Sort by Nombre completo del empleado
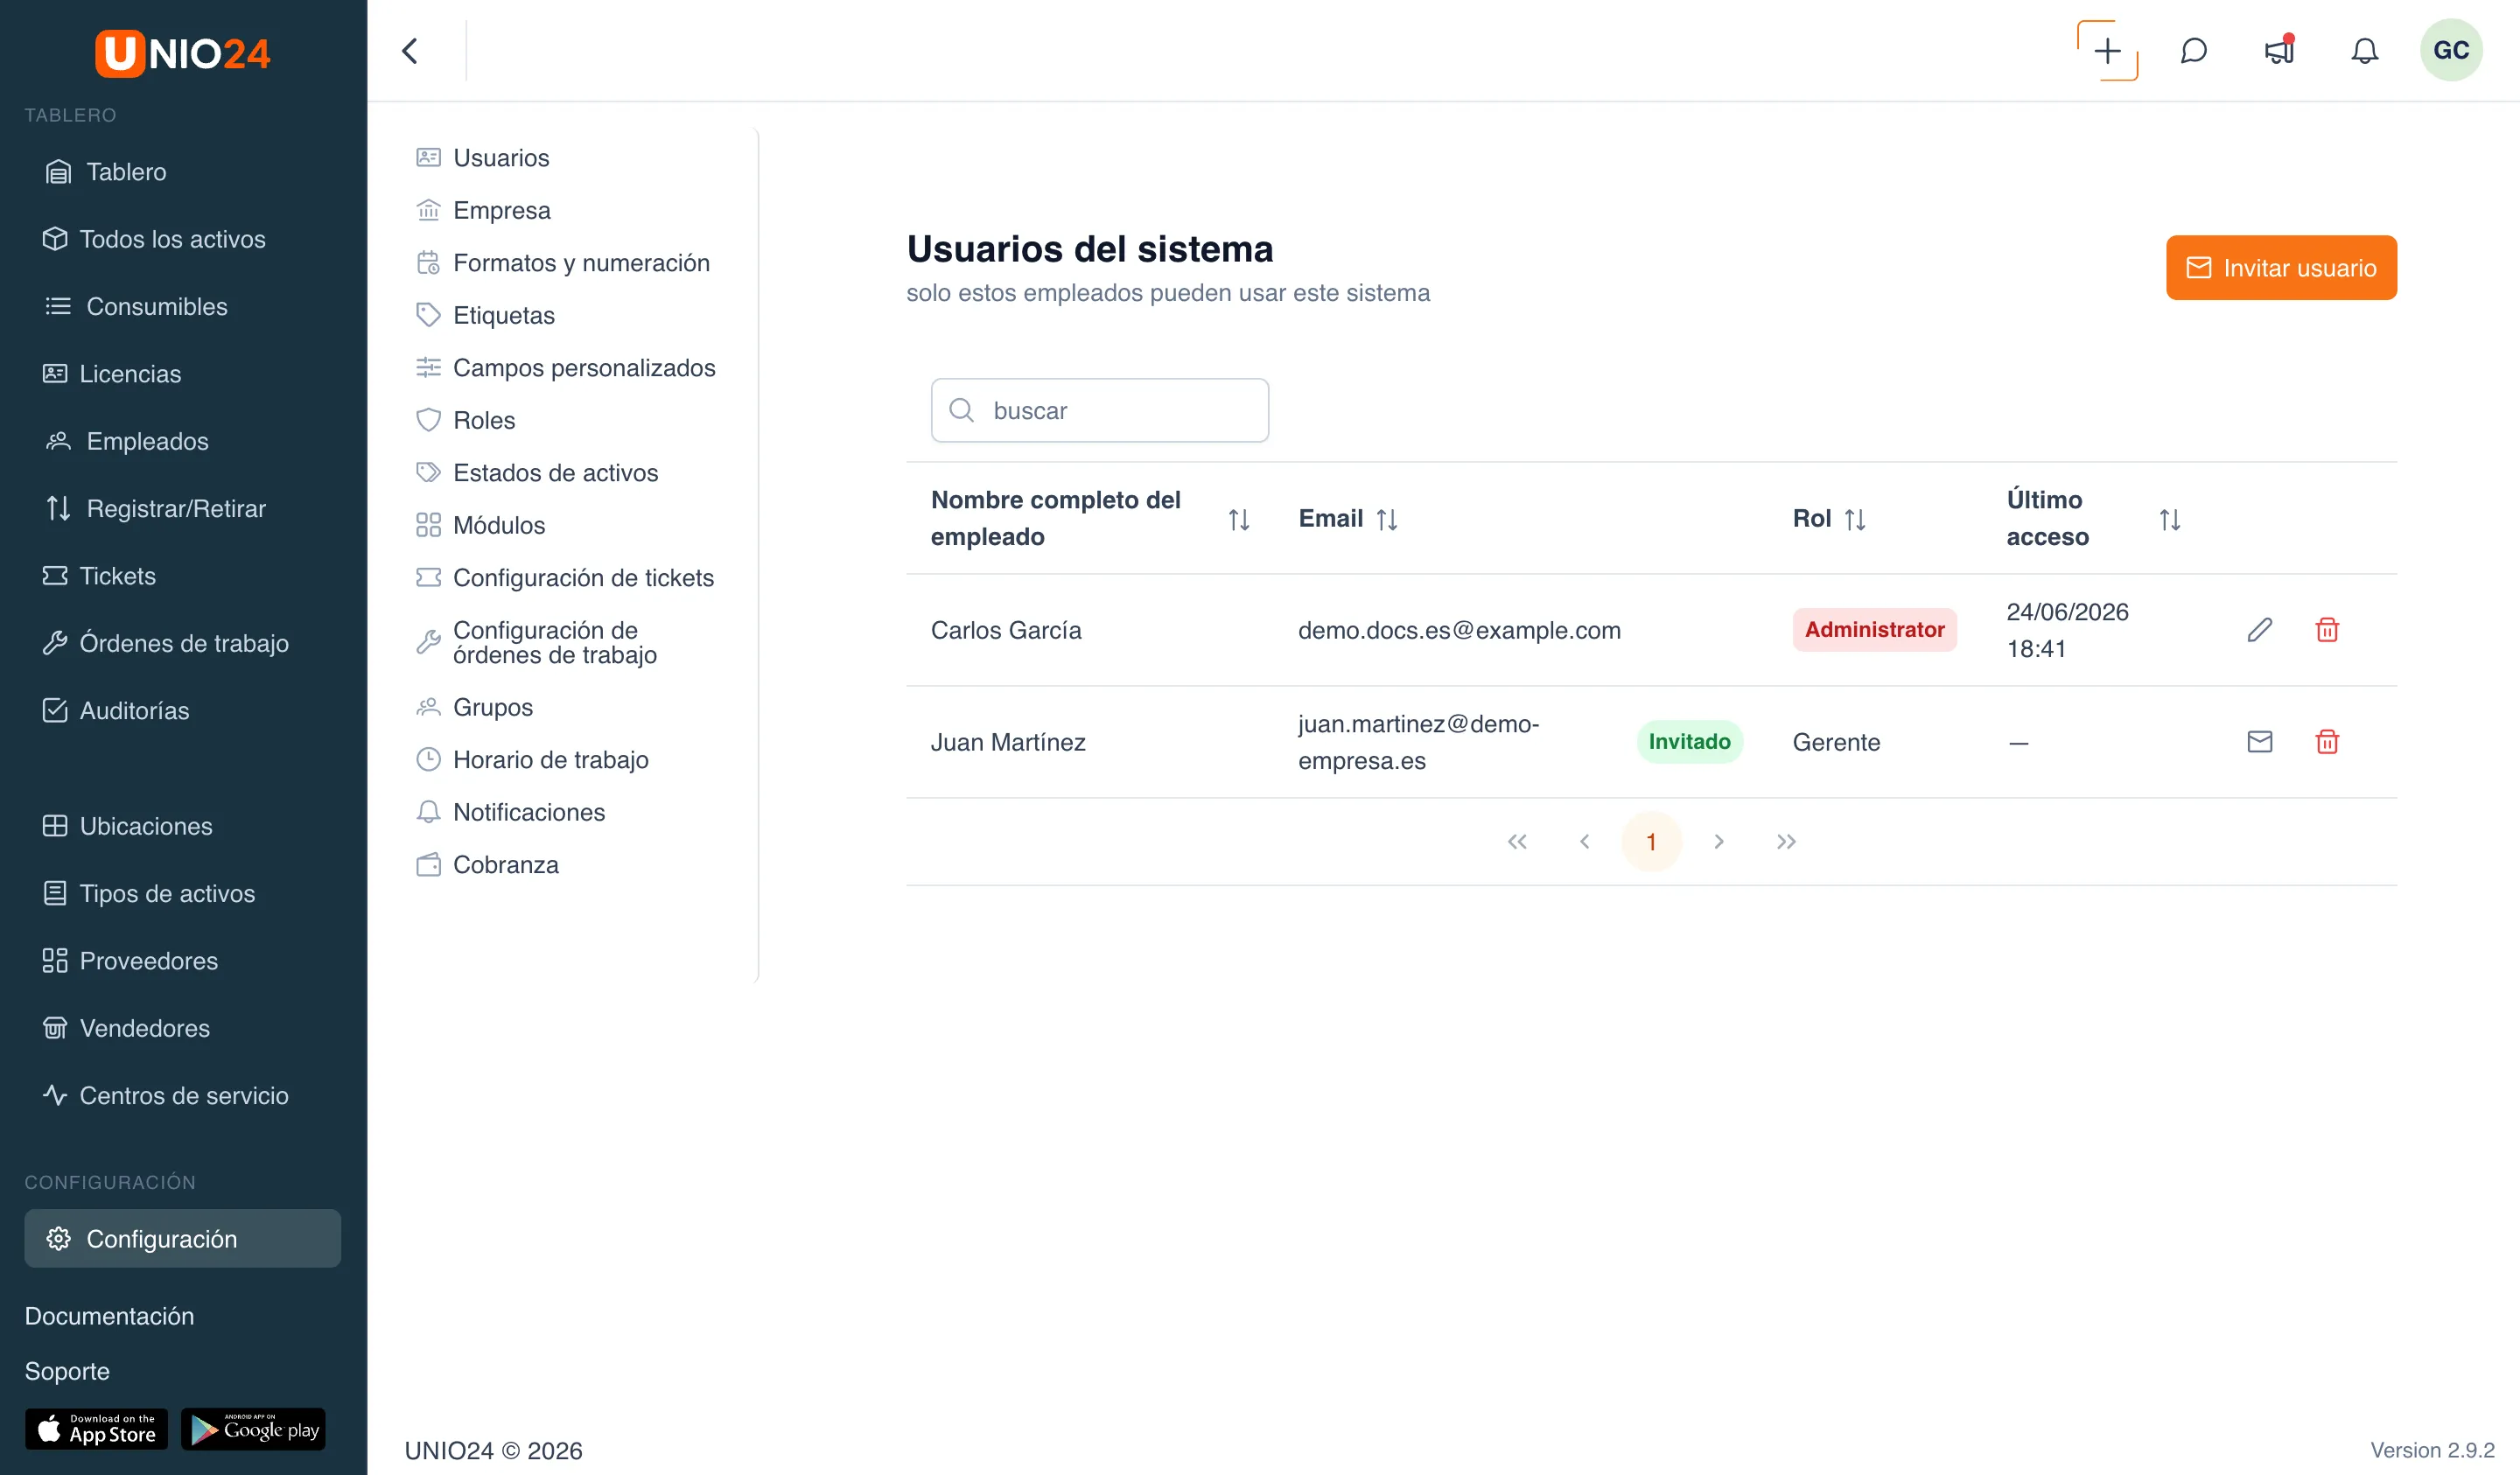This screenshot has height=1475, width=2520. tap(1238, 519)
